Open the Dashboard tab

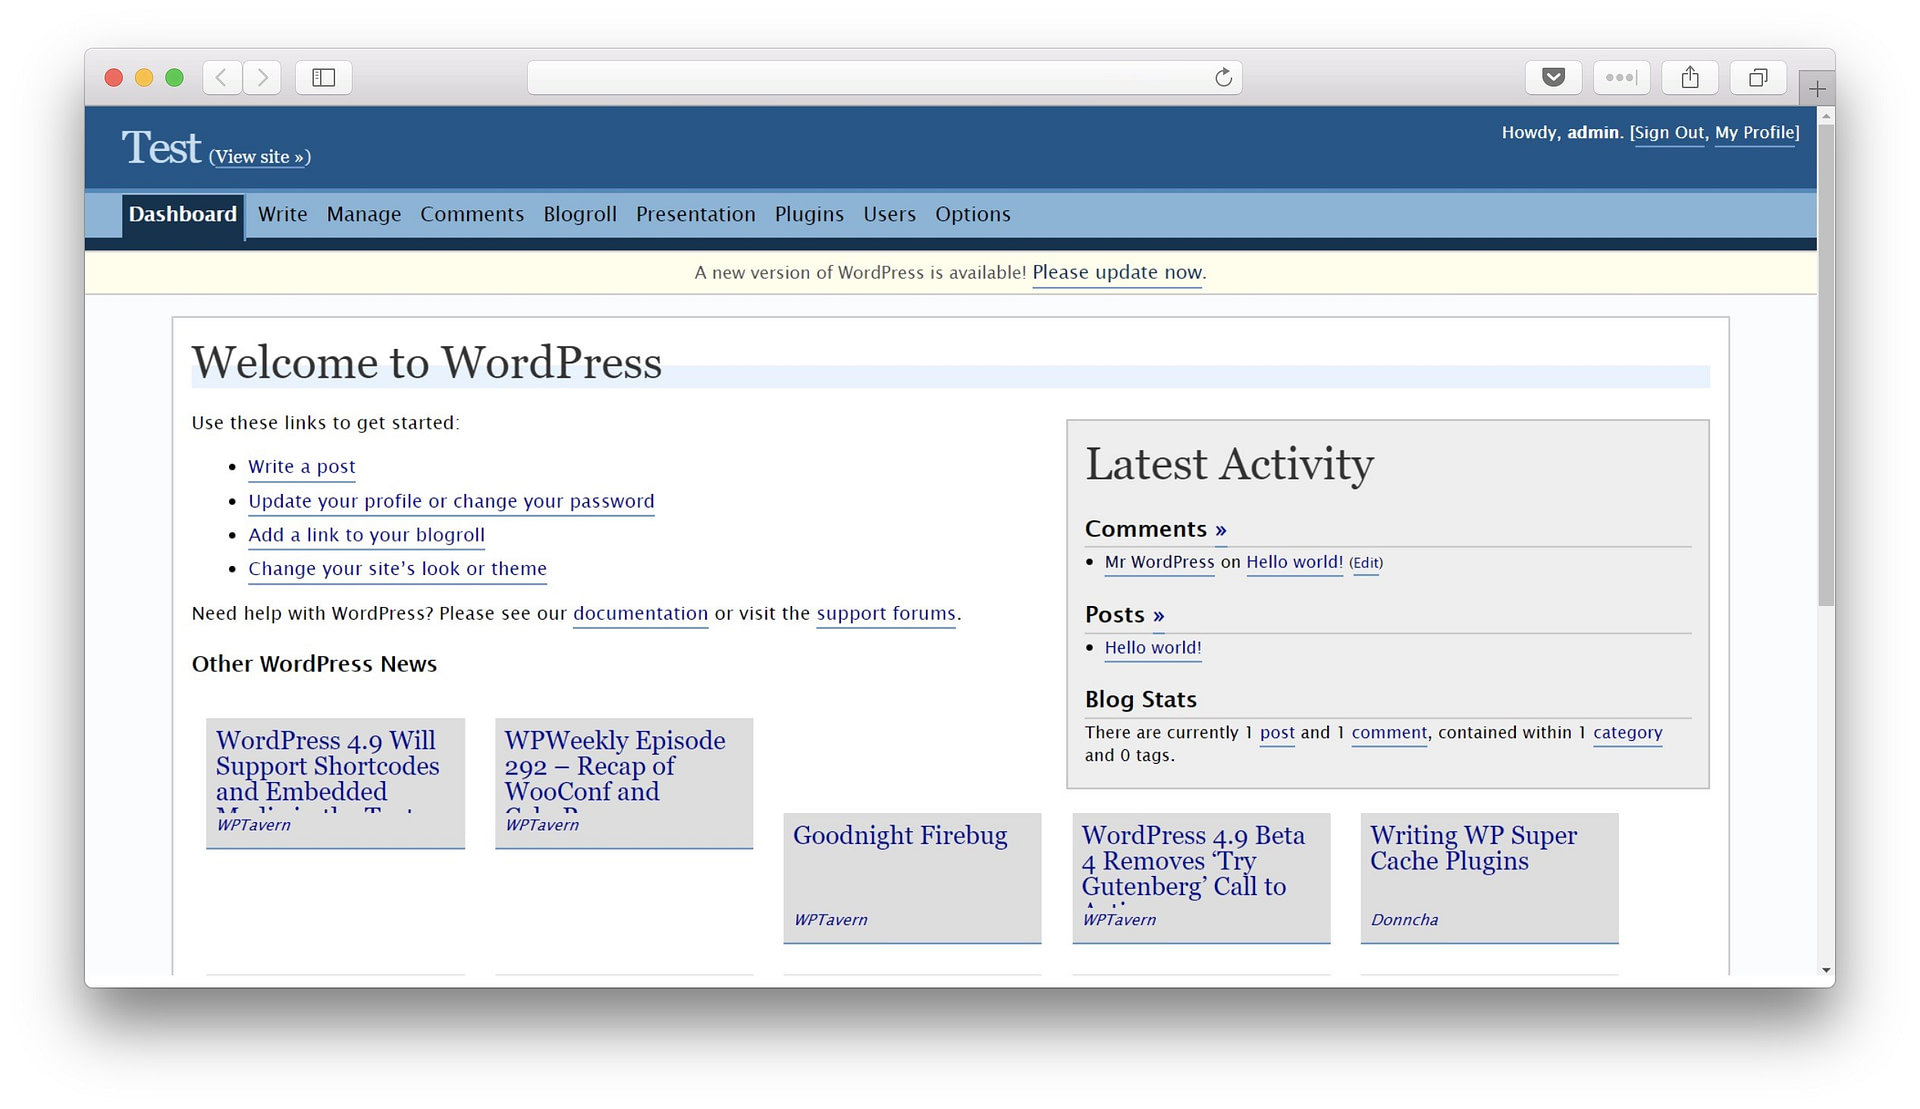[183, 214]
